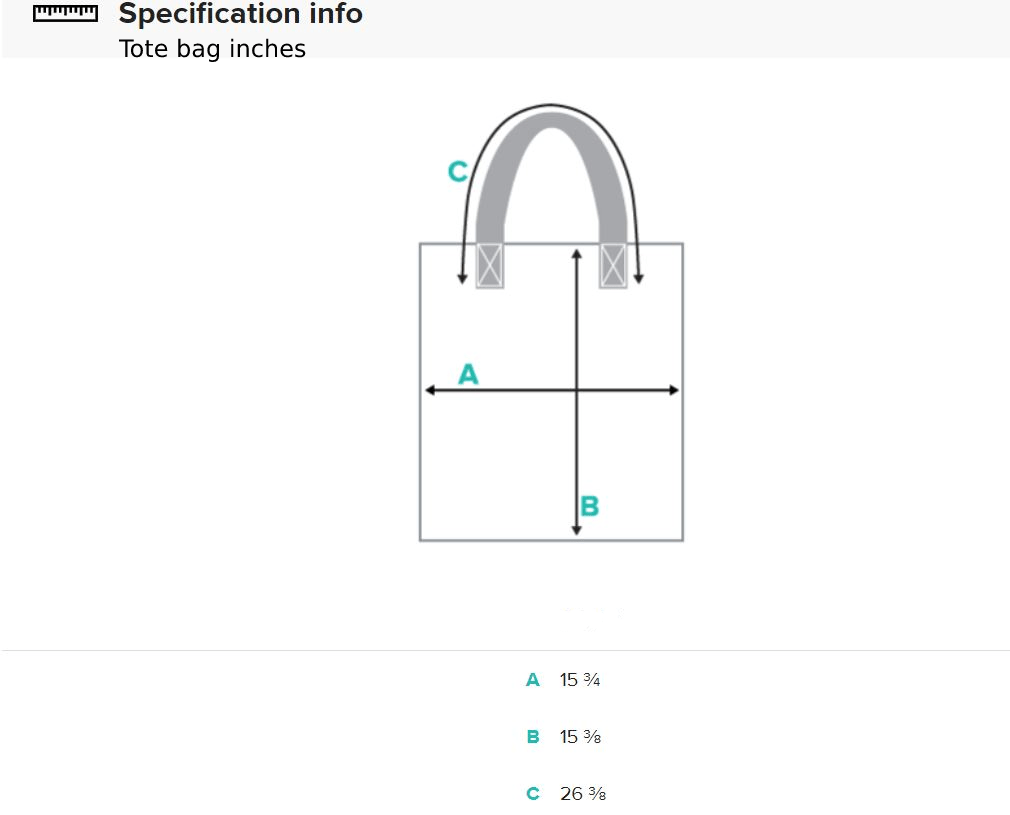Click the 15 ¾ width value
Viewport: 1010px width, 815px height.
pos(580,680)
